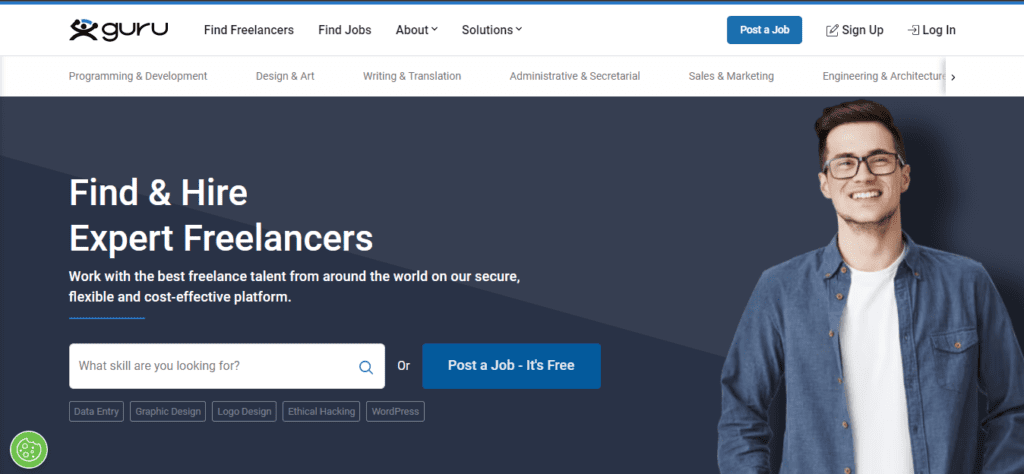Image resolution: width=1024 pixels, height=474 pixels.
Task: Choose the Graphic Design skill tag
Action: (168, 411)
